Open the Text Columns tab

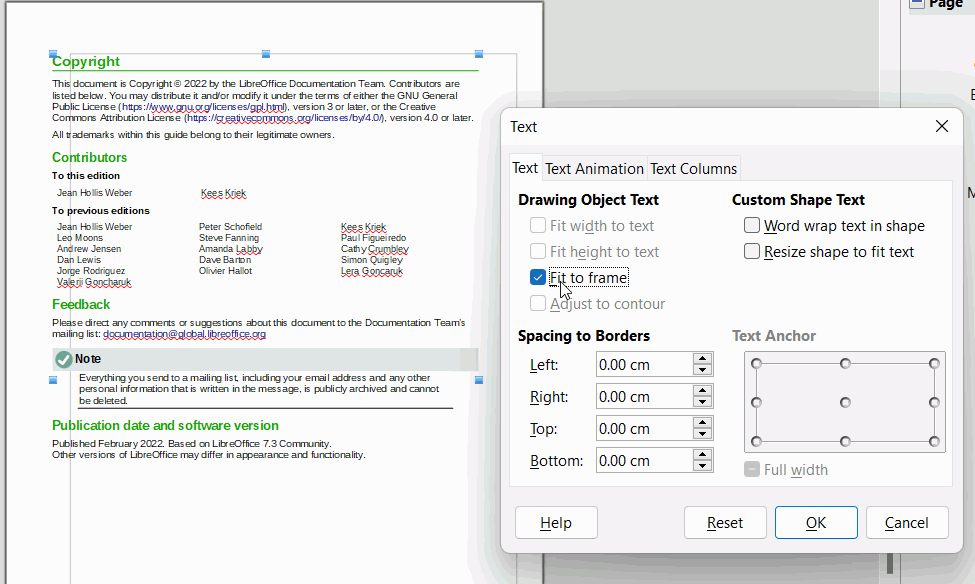click(693, 168)
